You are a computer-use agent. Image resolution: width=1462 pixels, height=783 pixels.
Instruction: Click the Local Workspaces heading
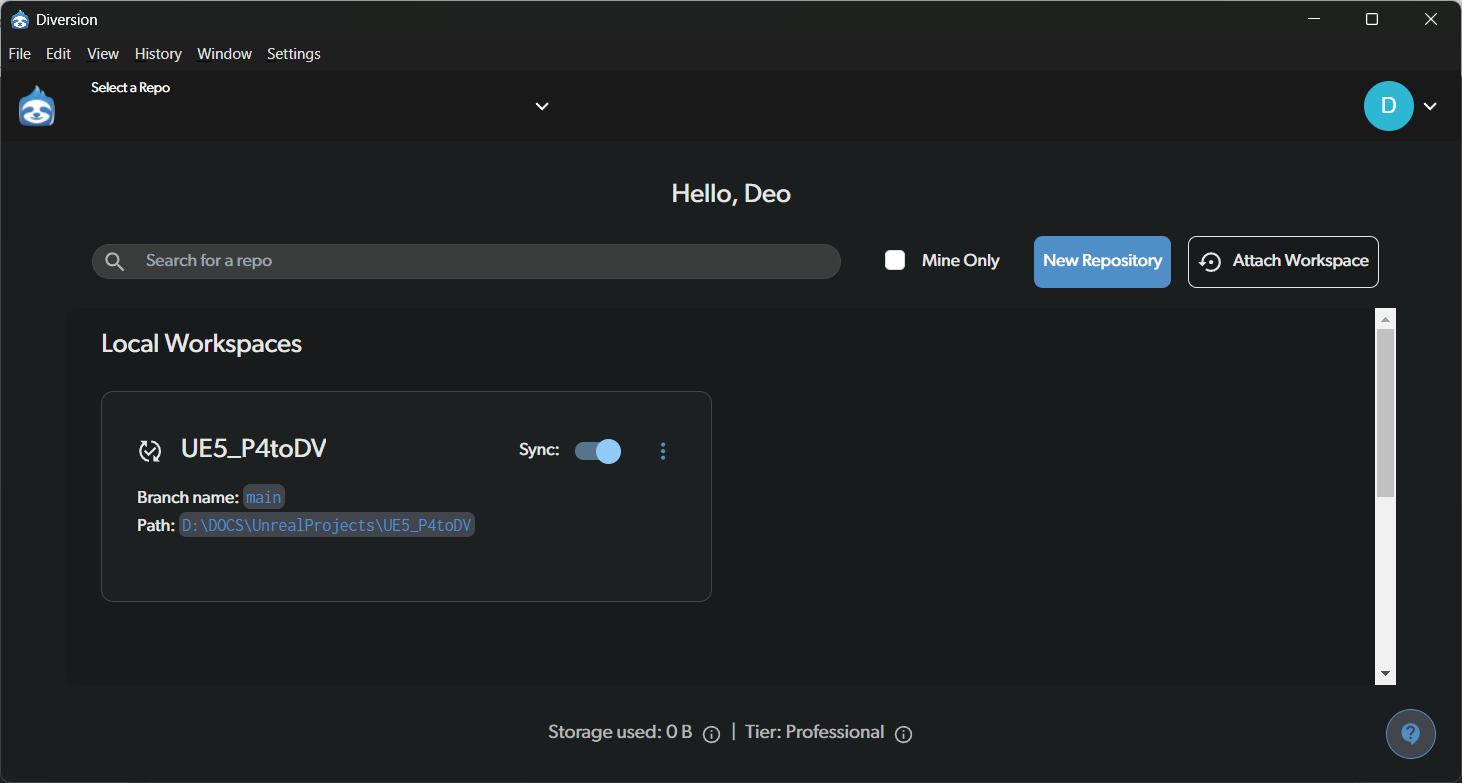click(x=202, y=344)
